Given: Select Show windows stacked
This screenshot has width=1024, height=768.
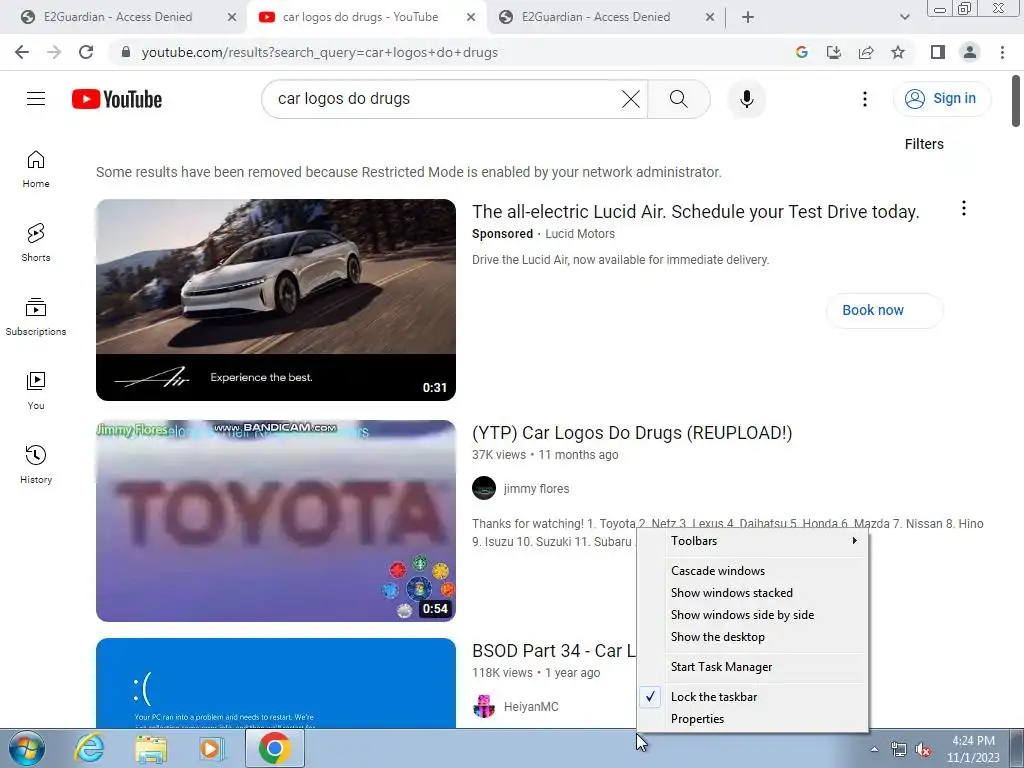Looking at the screenshot, I should [753, 593].
